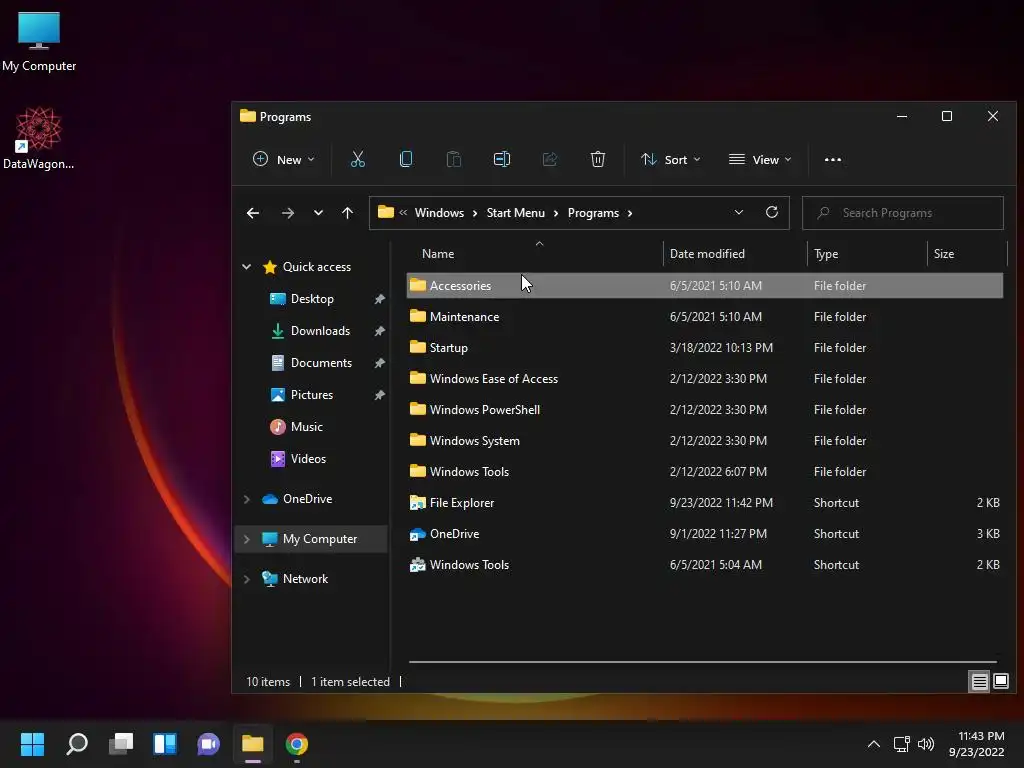This screenshot has height=768, width=1024.
Task: Sort by Date modified column header
Action: [x=735, y=253]
